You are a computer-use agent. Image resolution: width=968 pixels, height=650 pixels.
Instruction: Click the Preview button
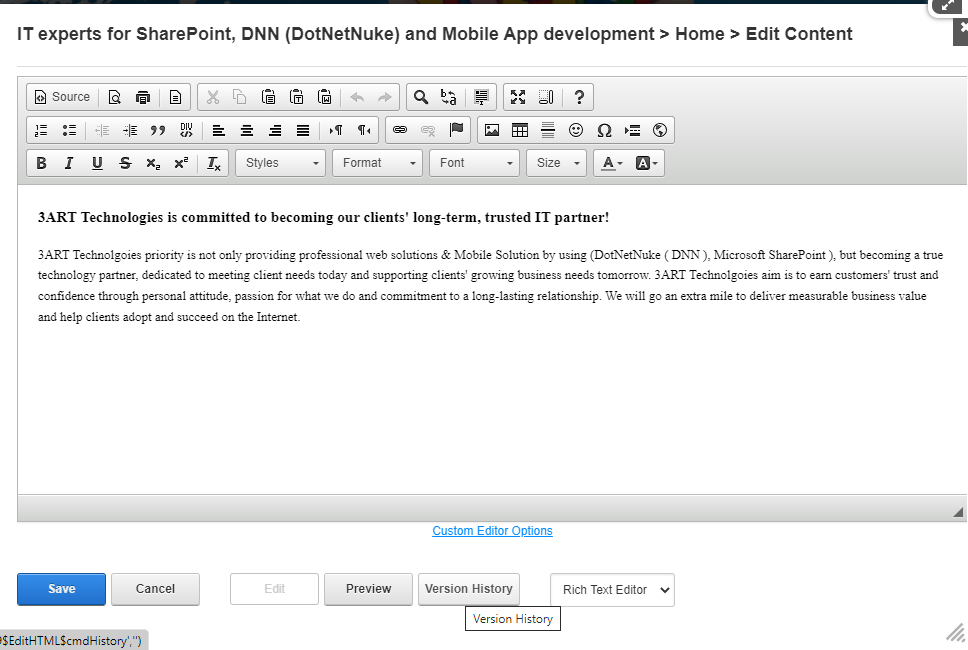click(368, 589)
